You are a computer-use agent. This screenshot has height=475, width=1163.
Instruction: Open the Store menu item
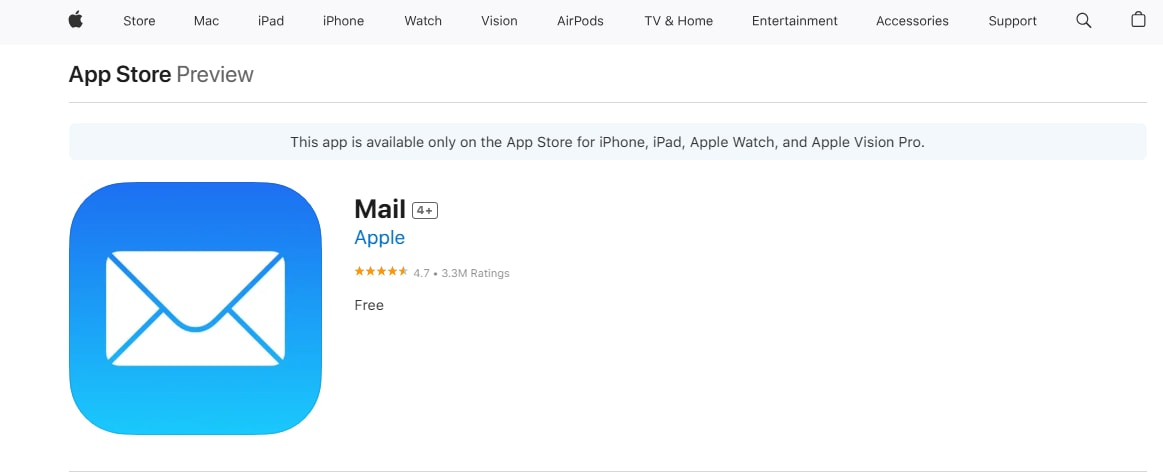[x=139, y=21]
